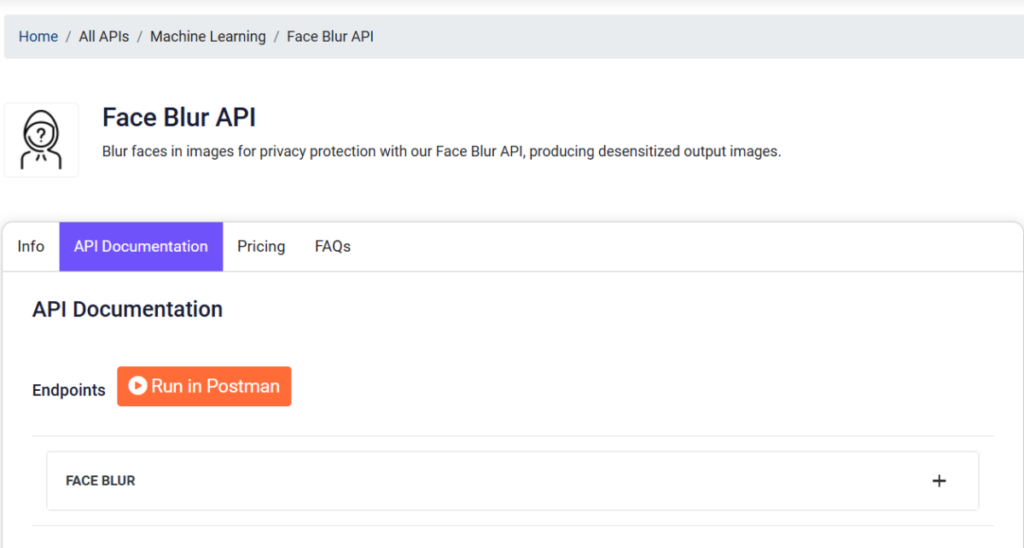Click the Run in Postman button
The height and width of the screenshot is (548, 1024).
tap(204, 386)
